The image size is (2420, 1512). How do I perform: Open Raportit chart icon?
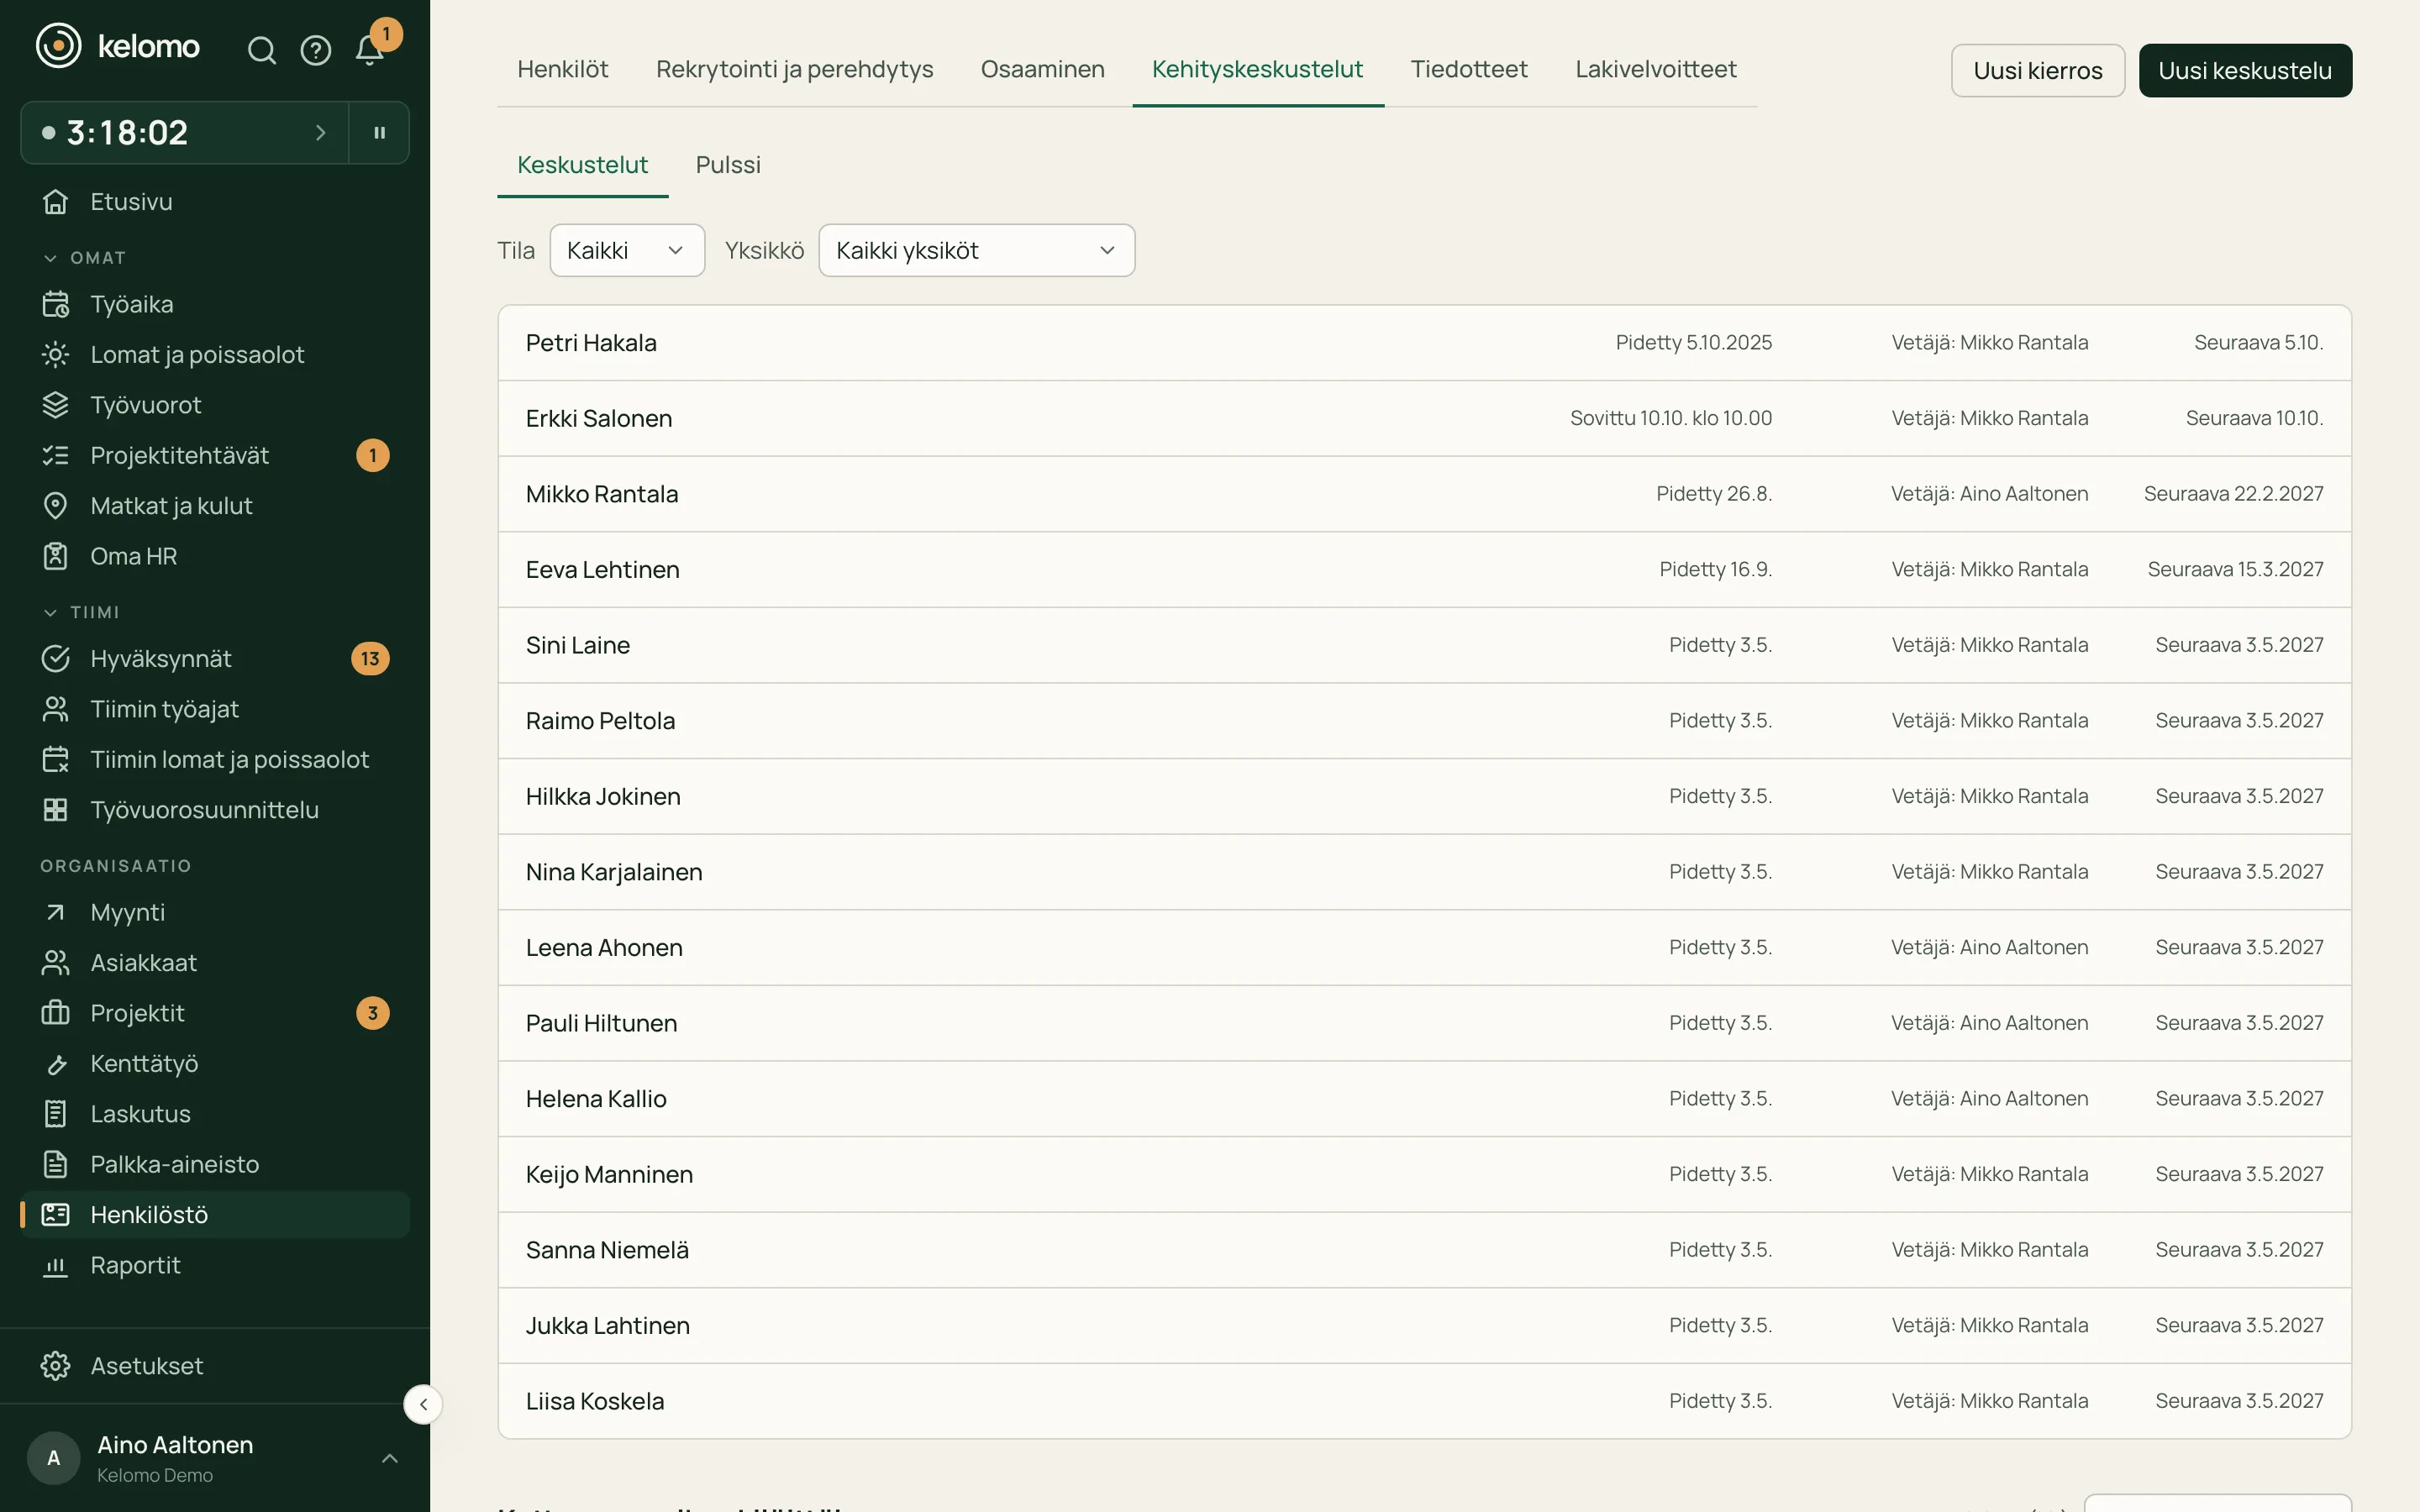(56, 1266)
